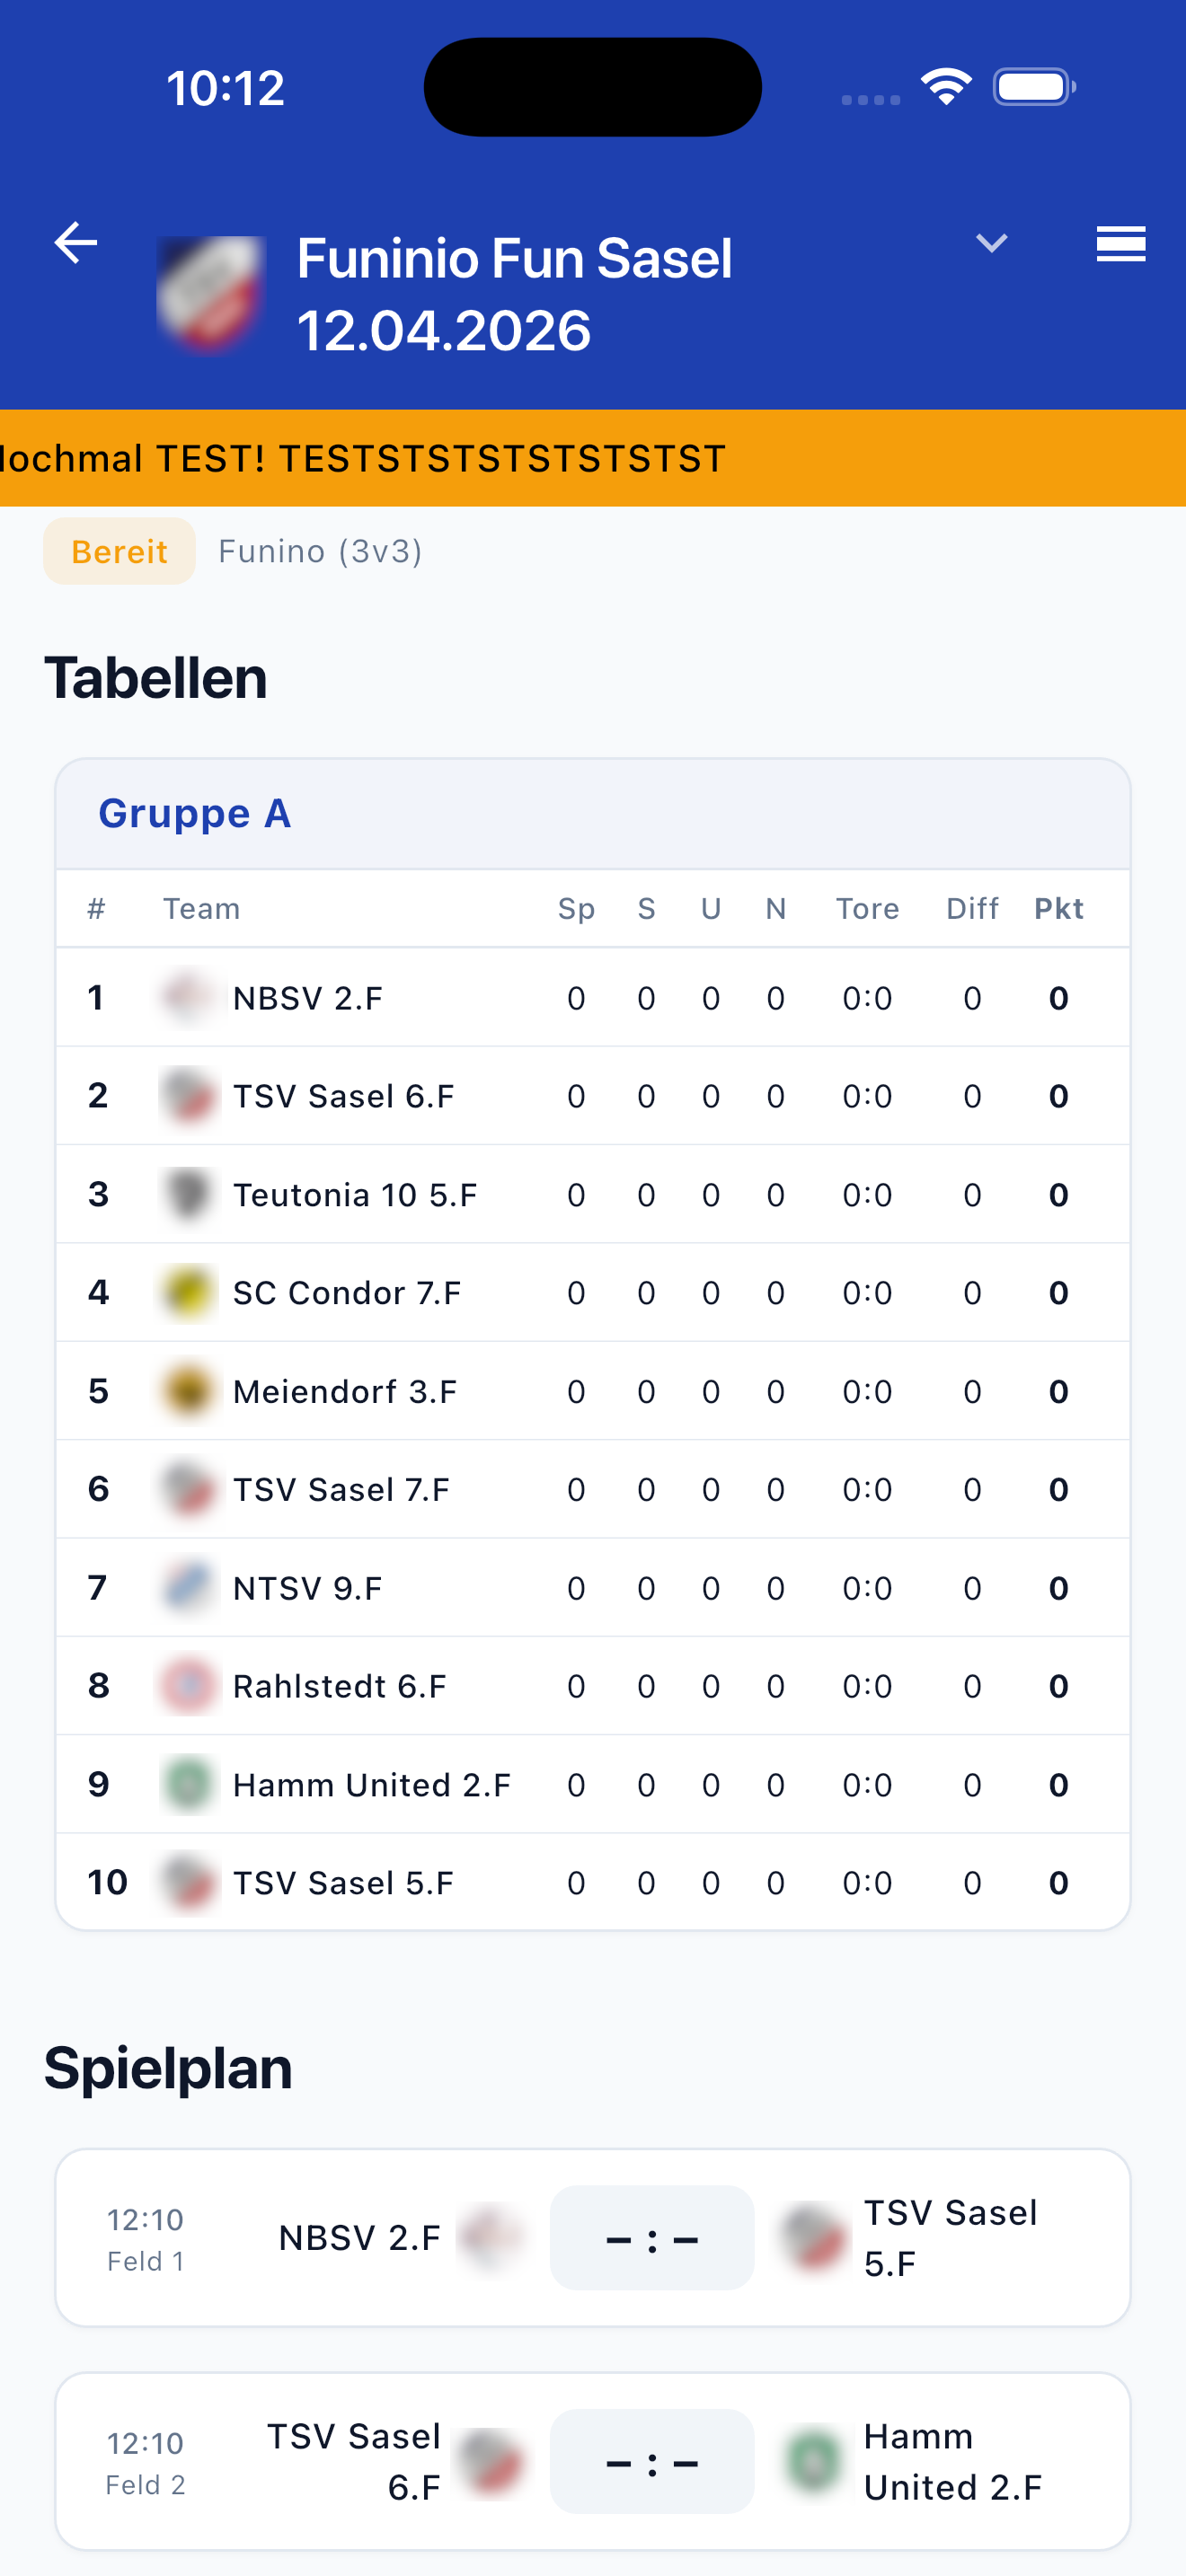Tap the Funinio Fun Sasel club logo

211,293
